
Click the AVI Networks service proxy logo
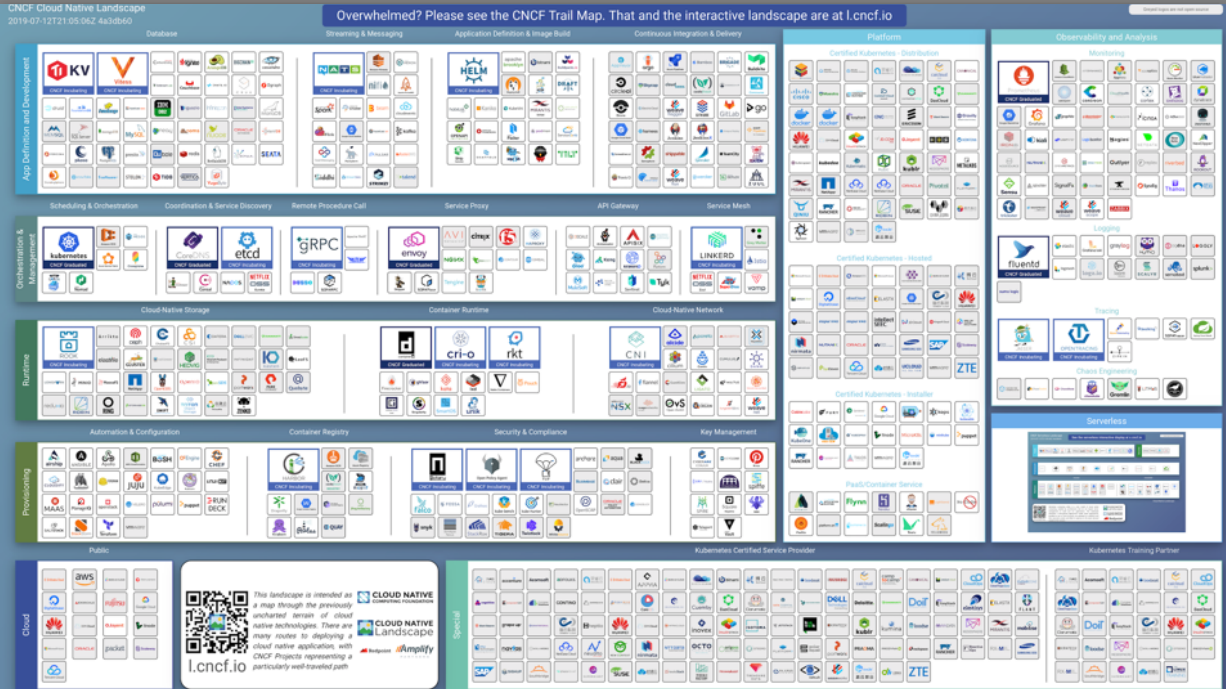(453, 237)
